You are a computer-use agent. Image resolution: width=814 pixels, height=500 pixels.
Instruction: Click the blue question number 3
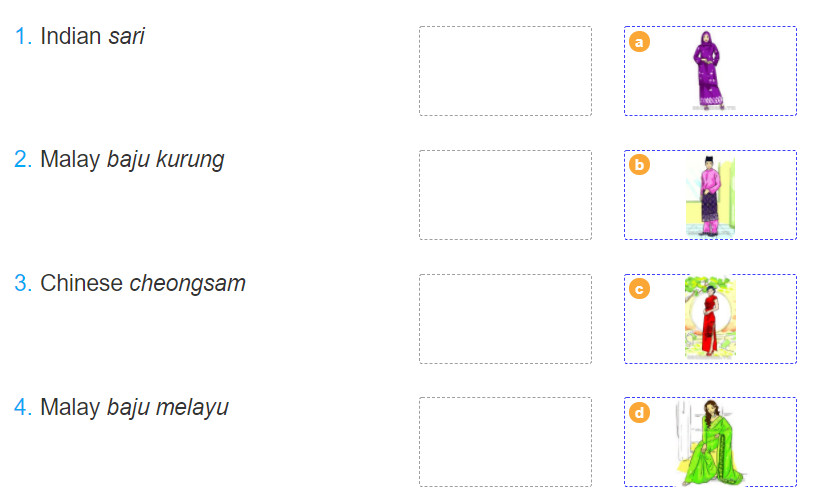(x=23, y=283)
